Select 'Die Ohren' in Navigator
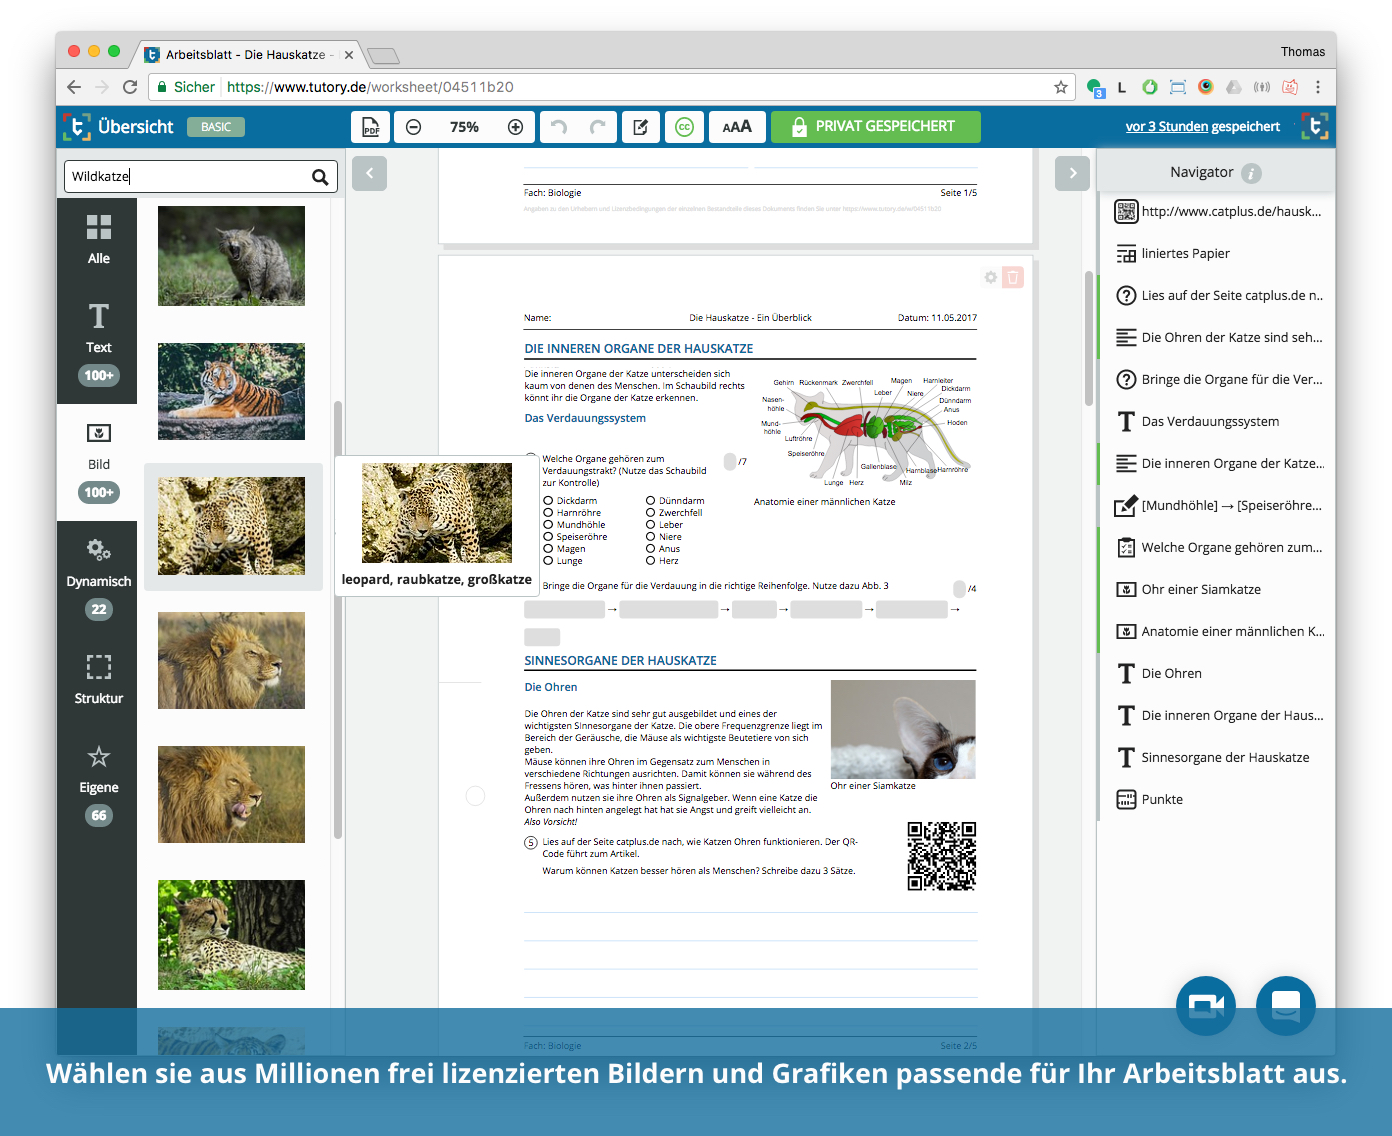The width and height of the screenshot is (1392, 1136). 1218,673
